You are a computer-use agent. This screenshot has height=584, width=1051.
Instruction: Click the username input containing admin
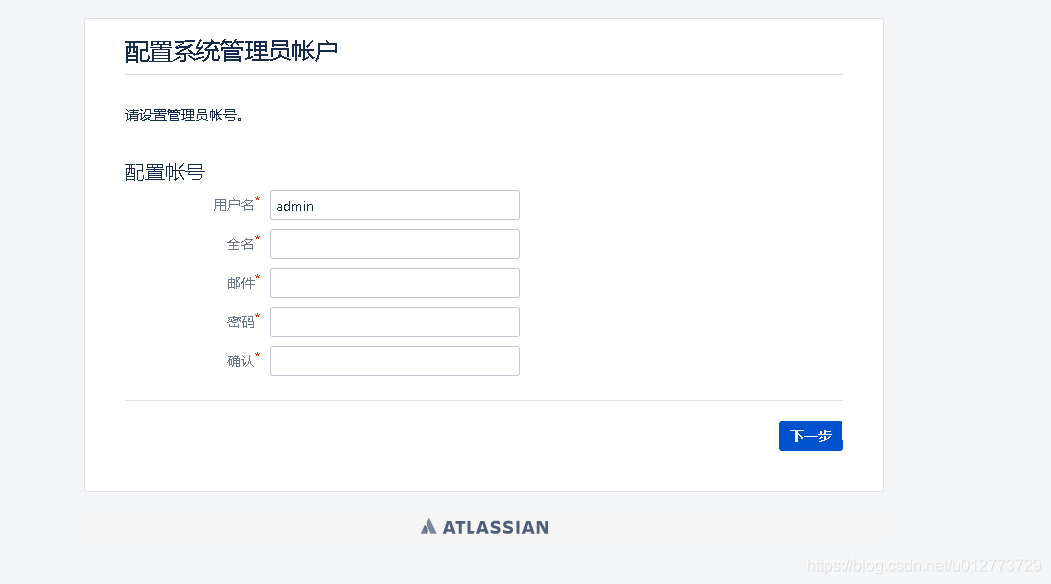pyautogui.click(x=394, y=205)
